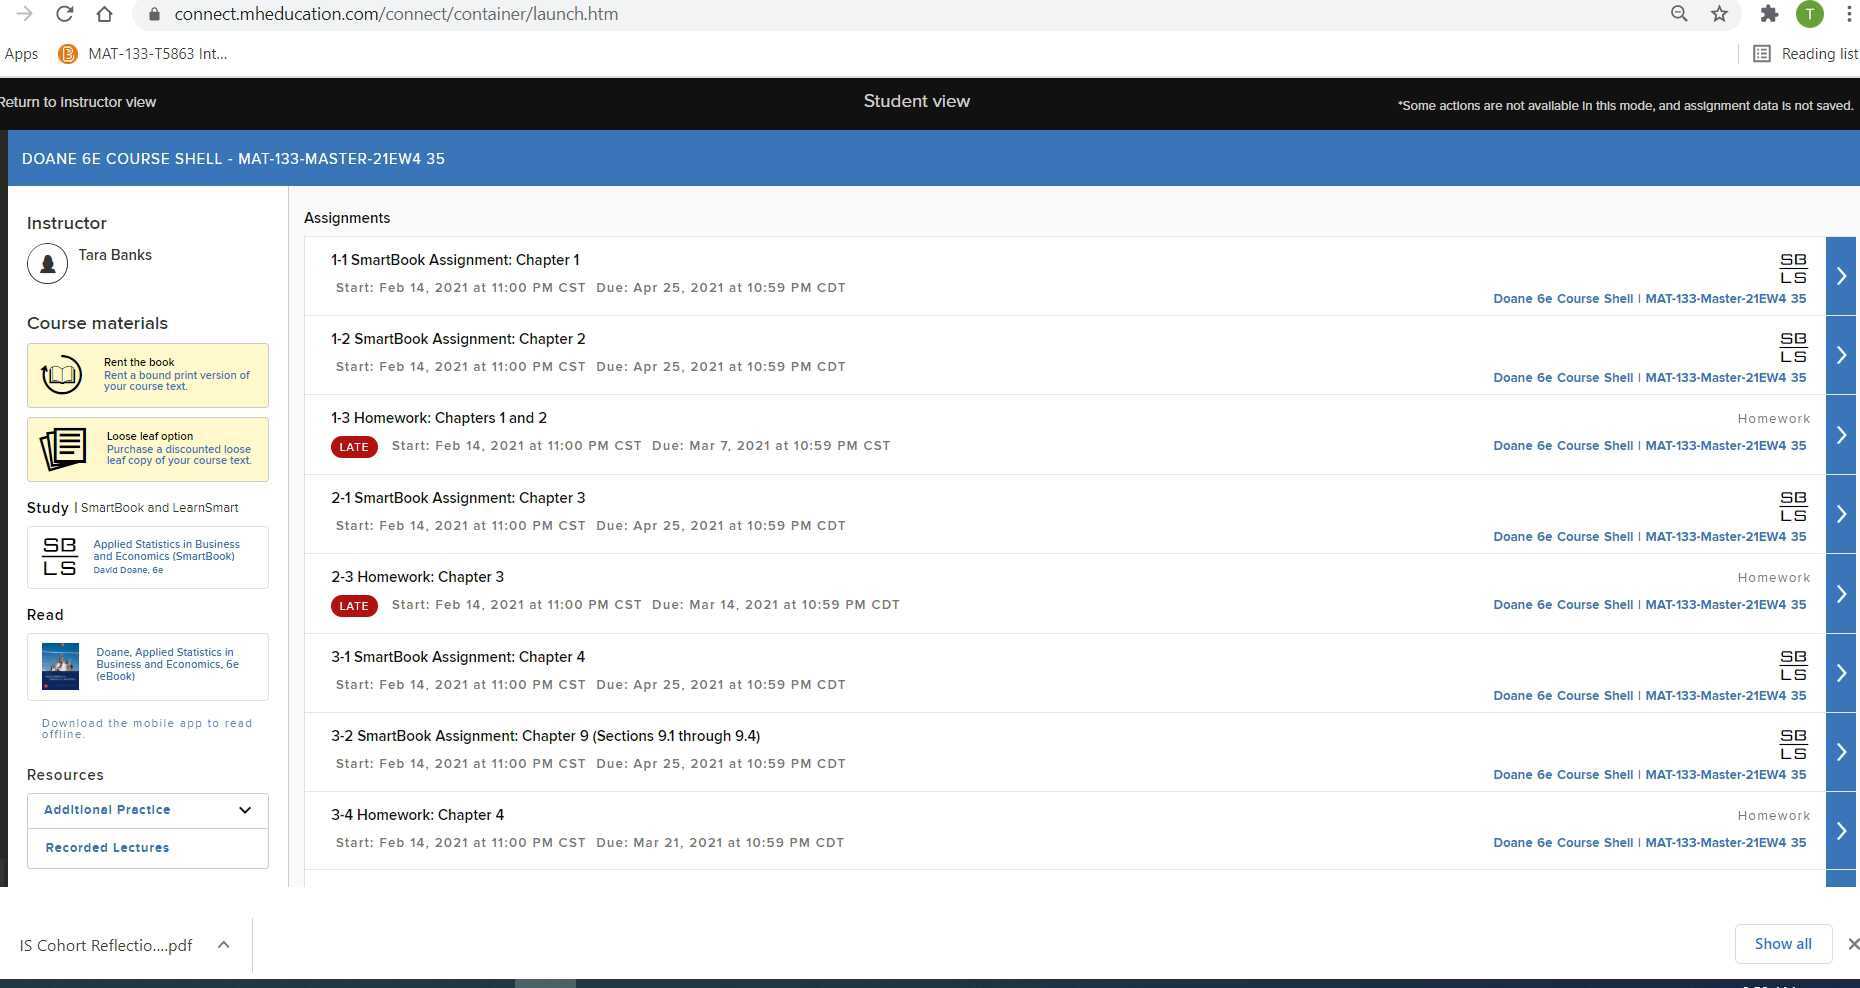Open the zoom magnifier icon in address bar
The height and width of the screenshot is (988, 1860).
click(1679, 14)
